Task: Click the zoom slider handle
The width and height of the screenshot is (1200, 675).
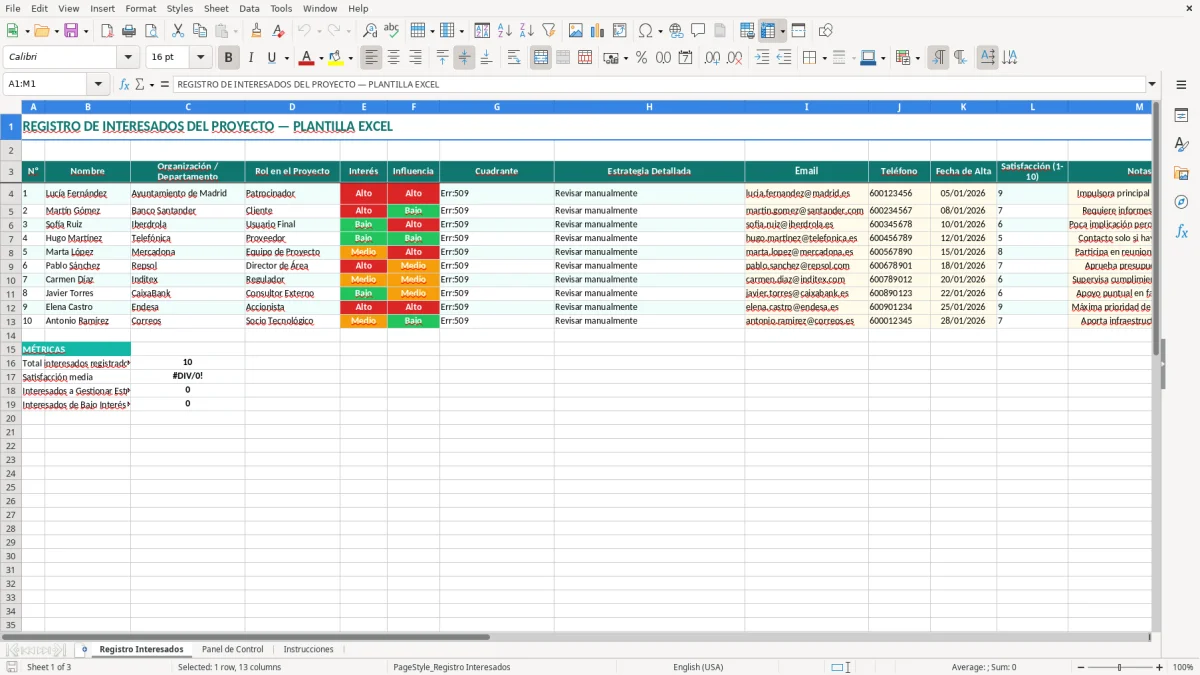Action: (x=1119, y=667)
